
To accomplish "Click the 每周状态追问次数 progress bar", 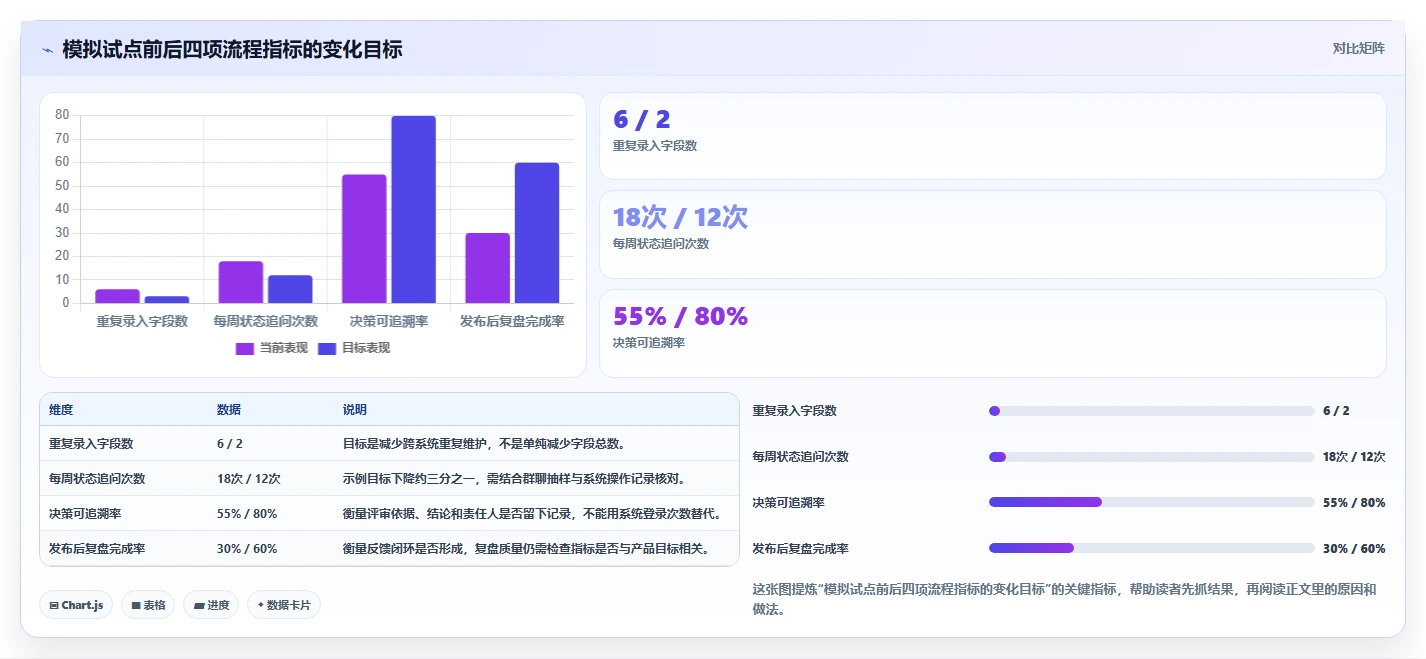I will click(1151, 457).
